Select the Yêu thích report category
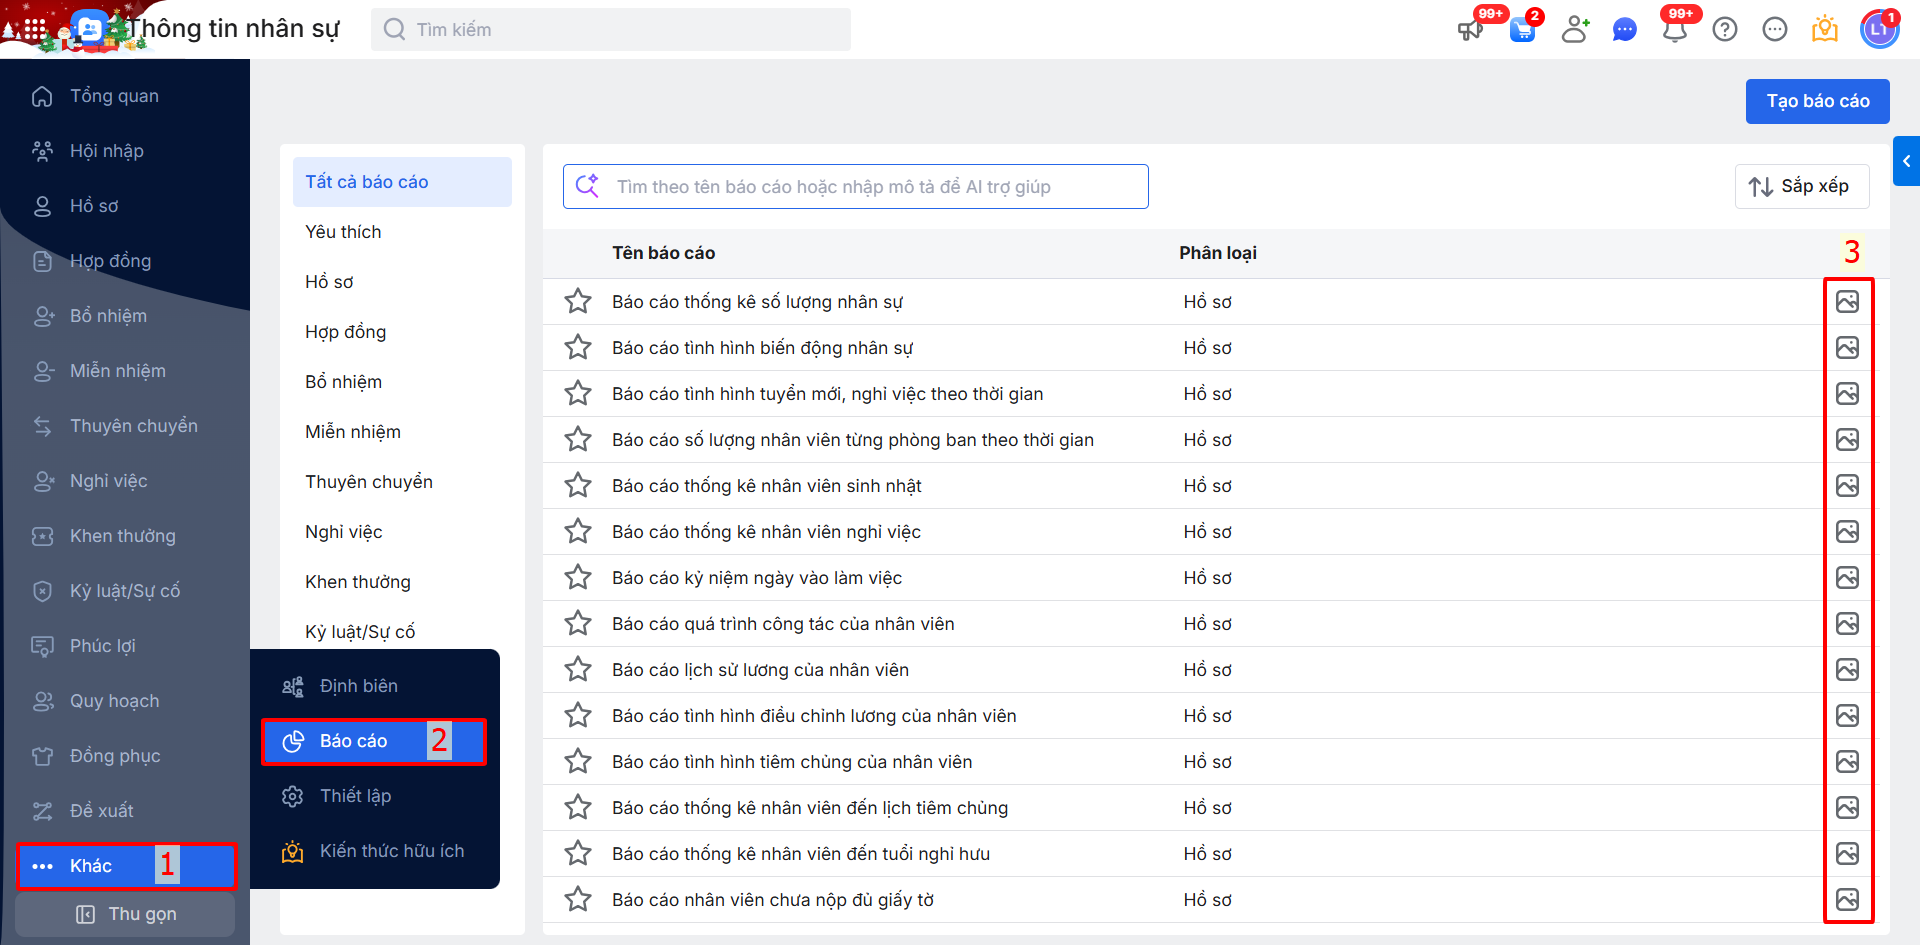The height and width of the screenshot is (945, 1920). pyautogui.click(x=343, y=232)
